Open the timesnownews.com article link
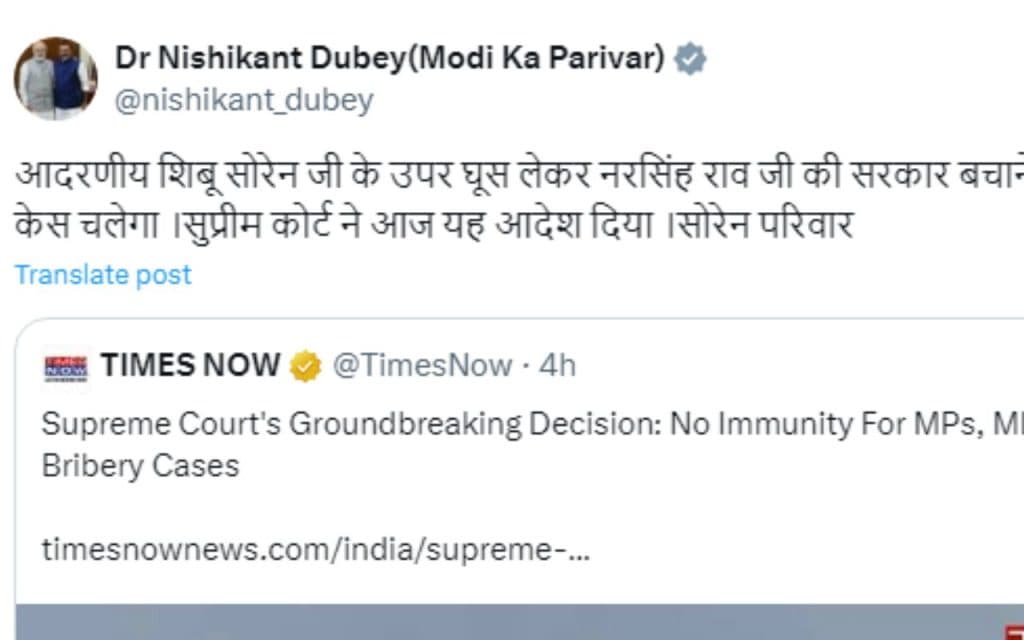This screenshot has height=640, width=1024. tap(315, 551)
